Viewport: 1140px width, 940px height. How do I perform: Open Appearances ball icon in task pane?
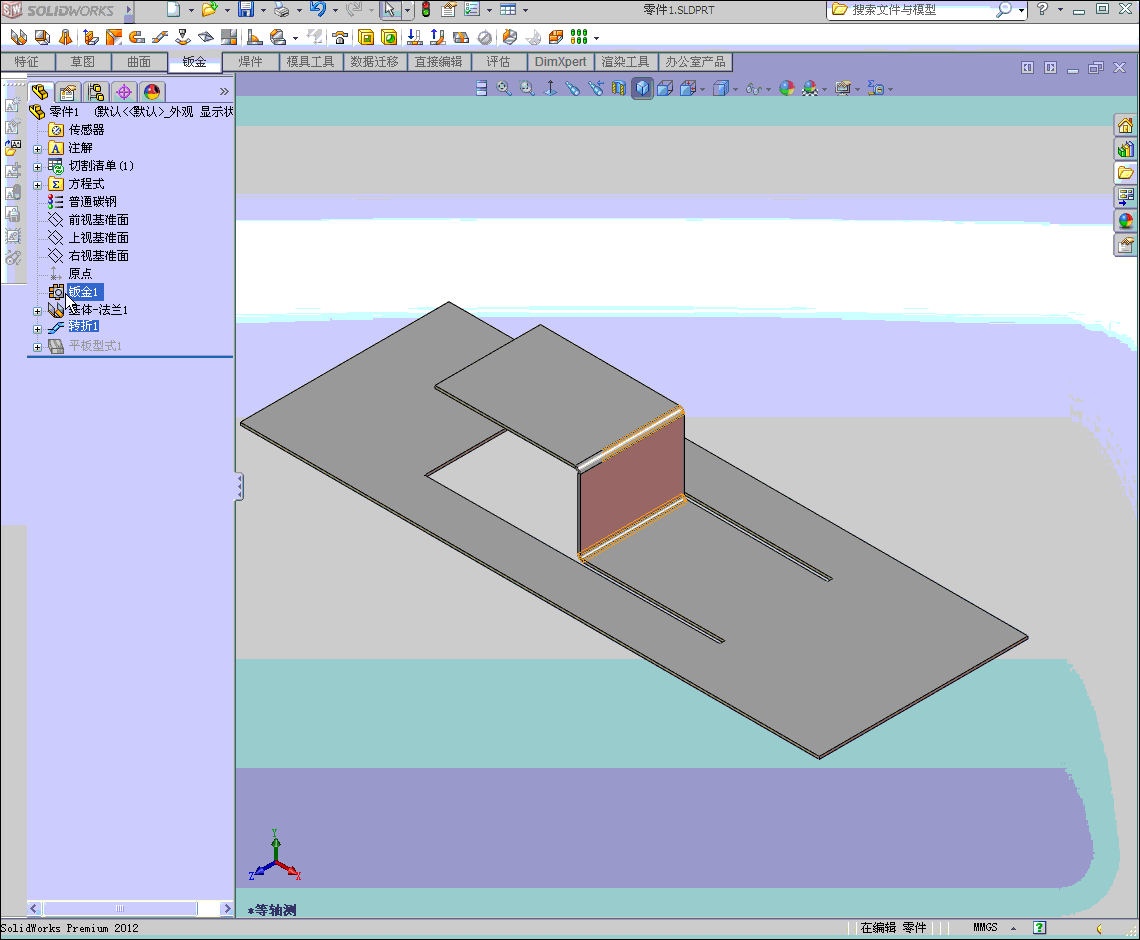pyautogui.click(x=1125, y=221)
